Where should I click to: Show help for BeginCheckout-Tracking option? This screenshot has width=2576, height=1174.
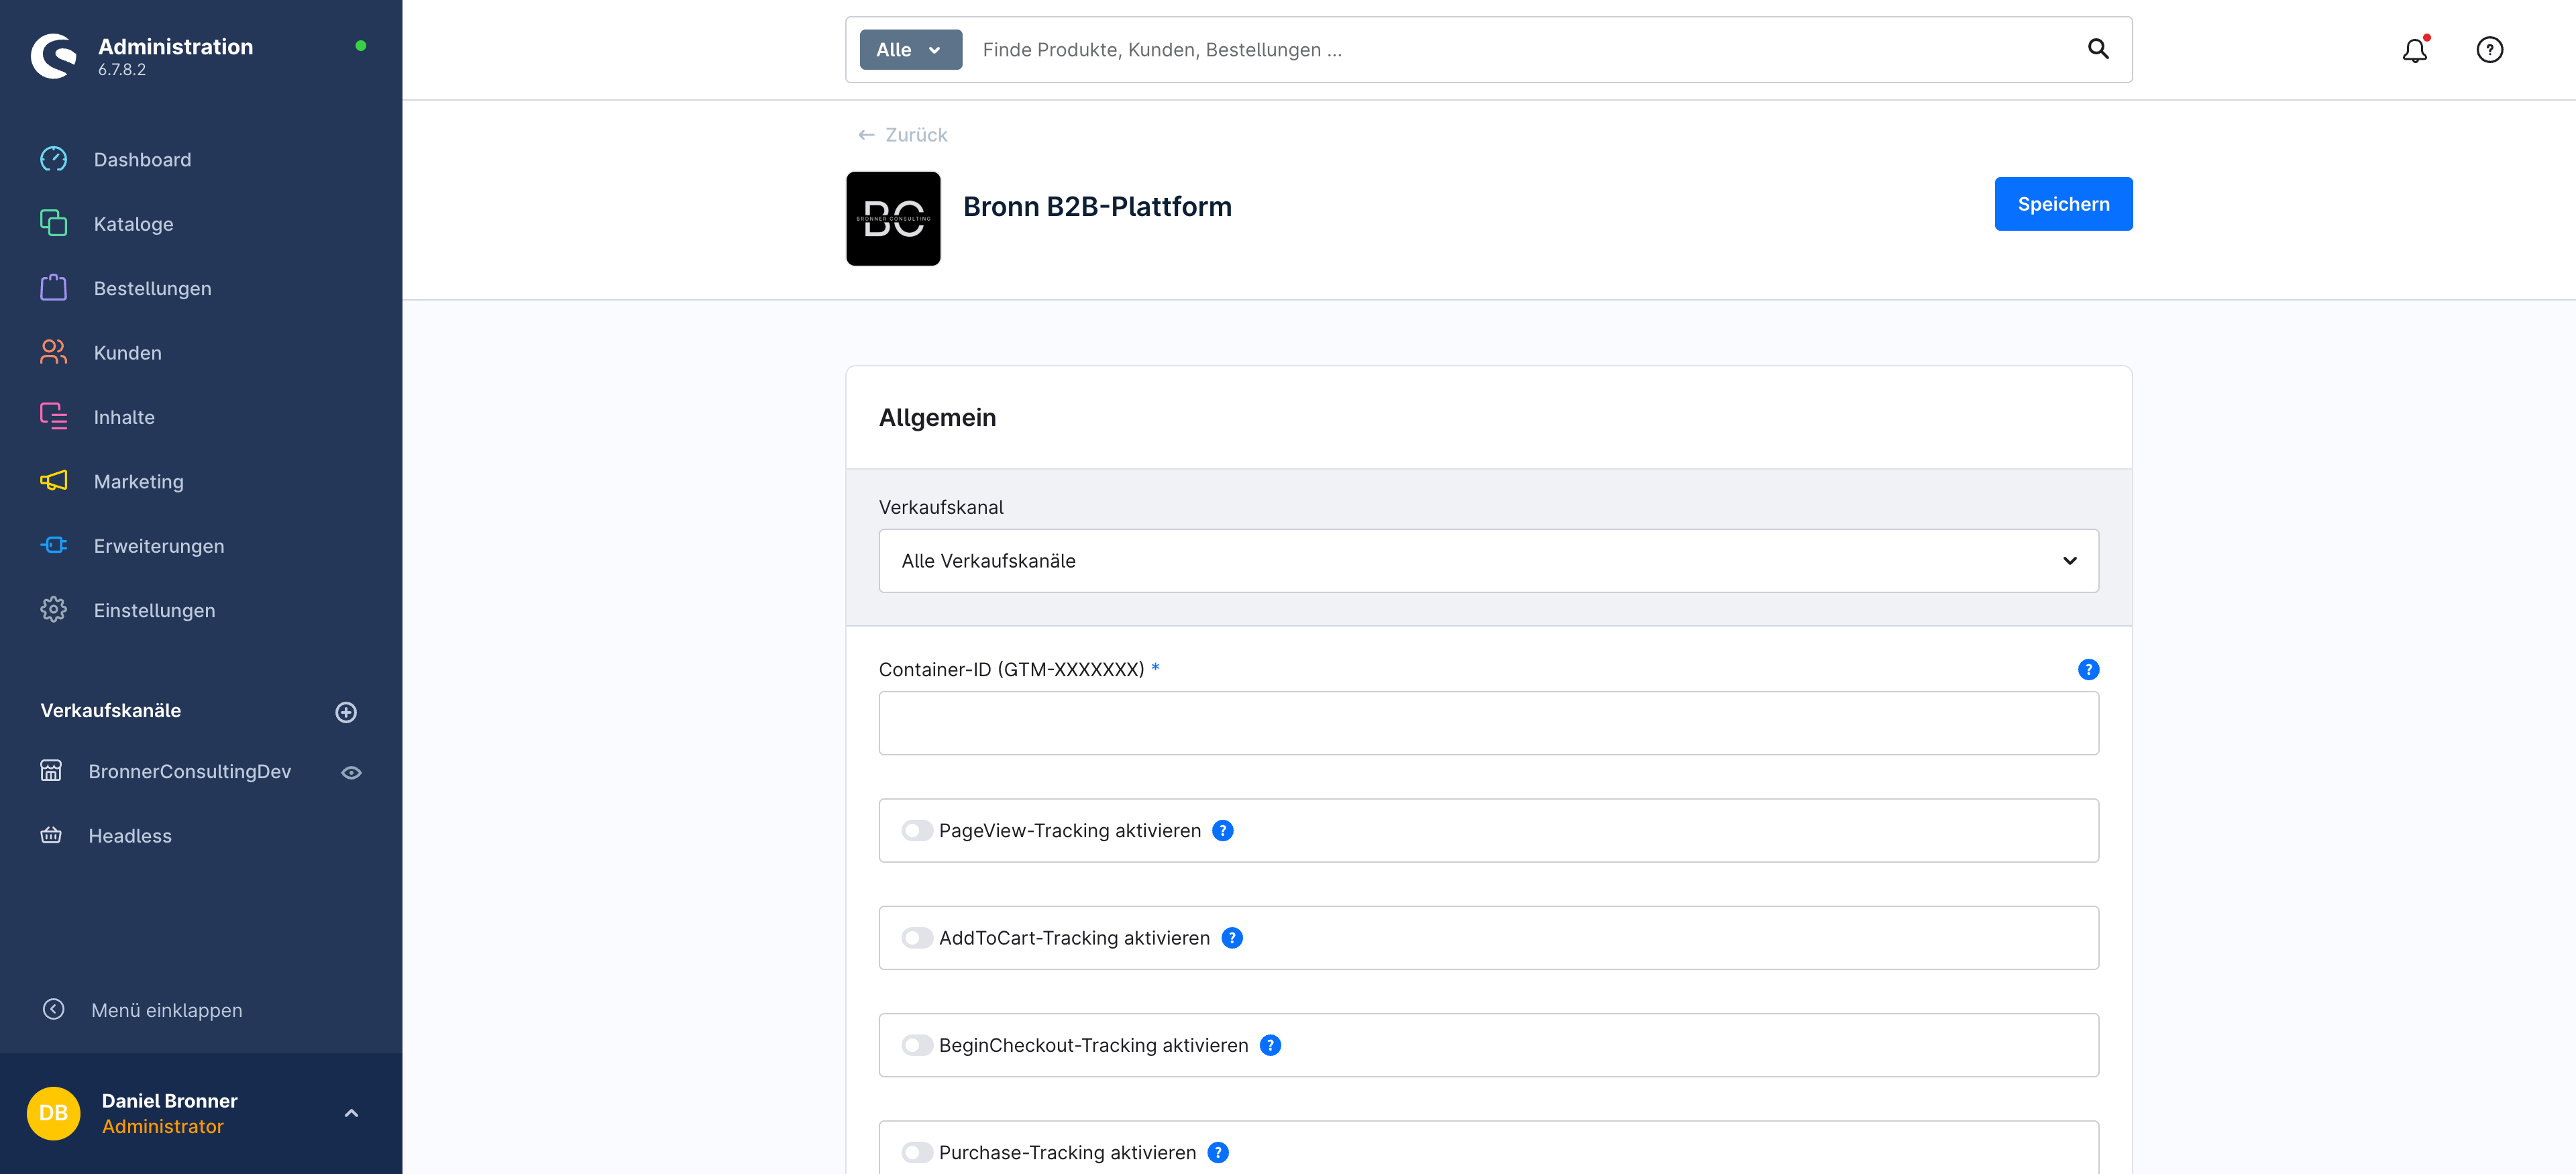pos(1270,1045)
